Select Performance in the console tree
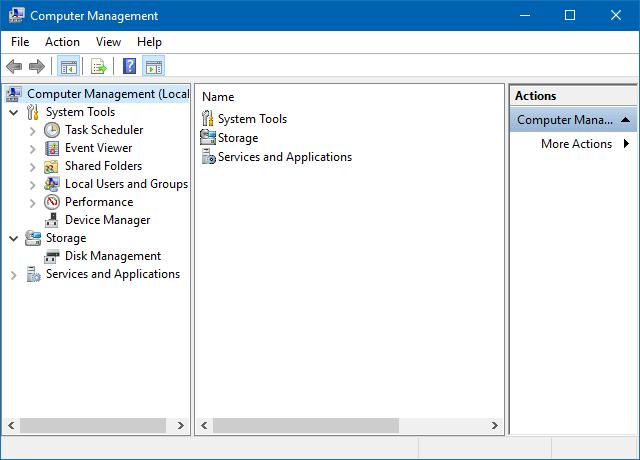This screenshot has height=460, width=640. tap(98, 202)
